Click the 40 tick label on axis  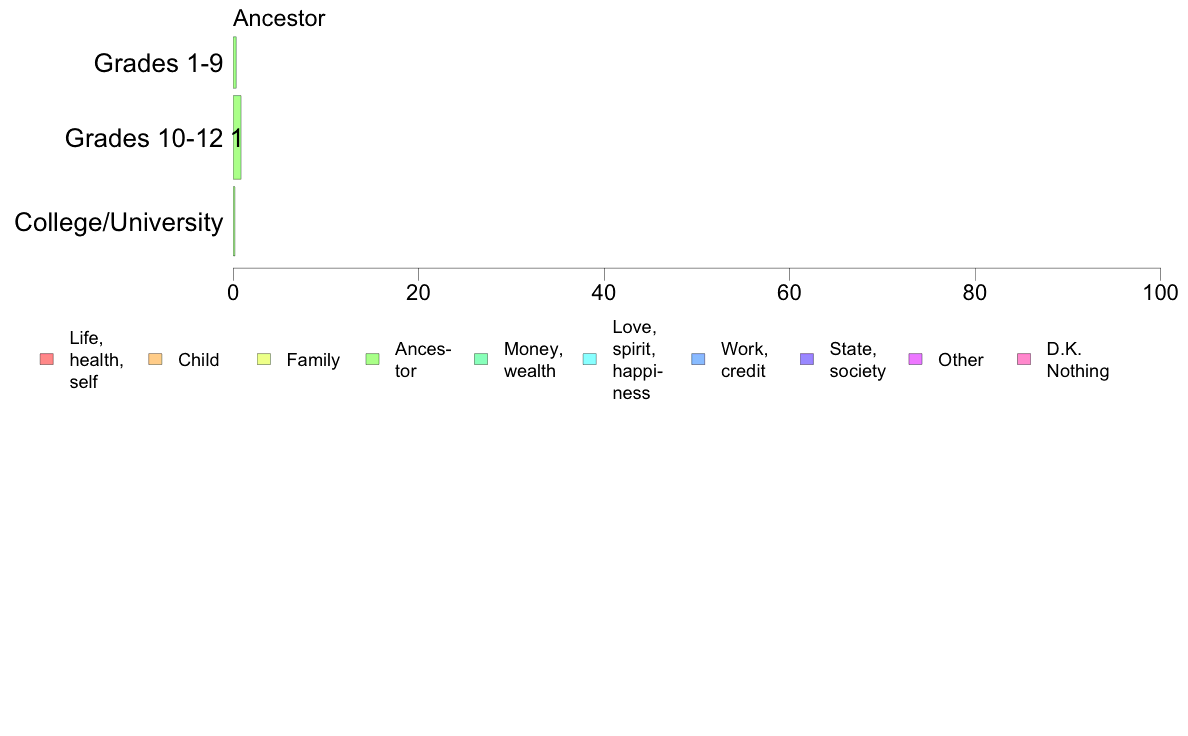pyautogui.click(x=604, y=293)
